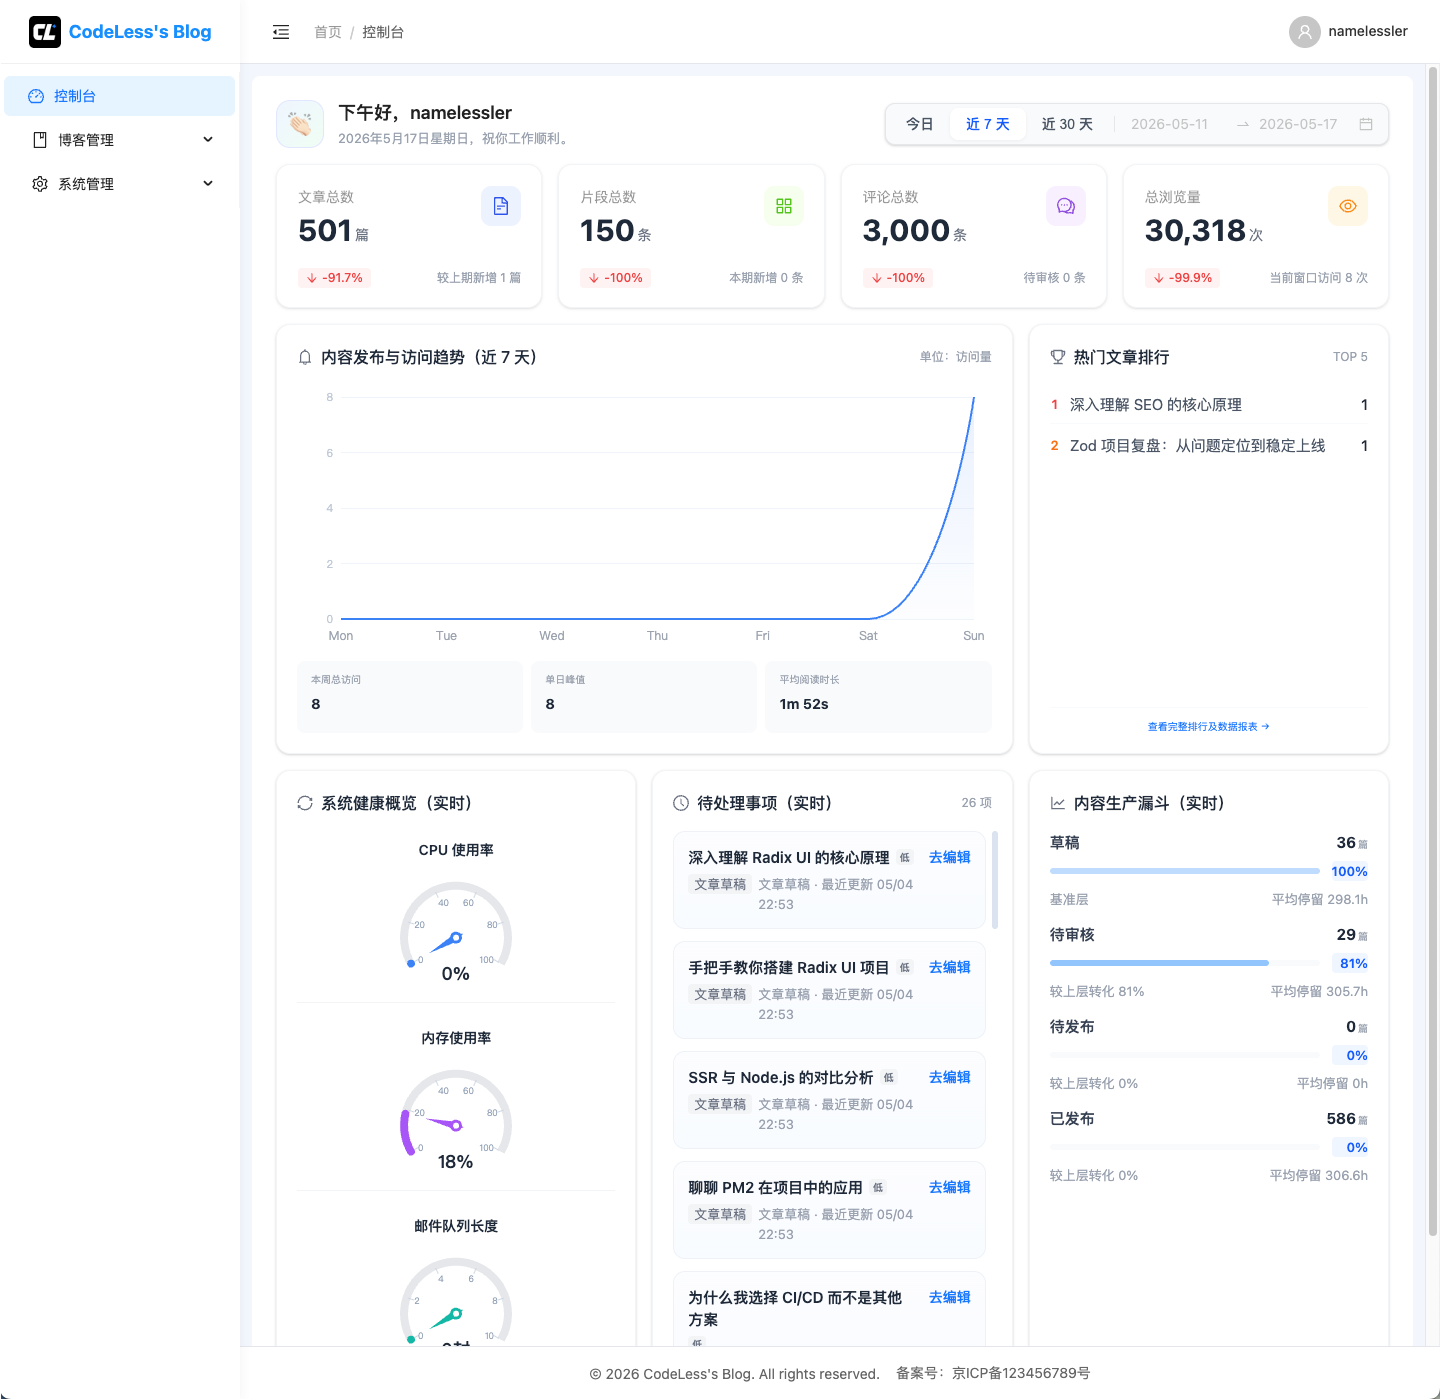
Task: Select the 今日 time range option
Action: 920,124
